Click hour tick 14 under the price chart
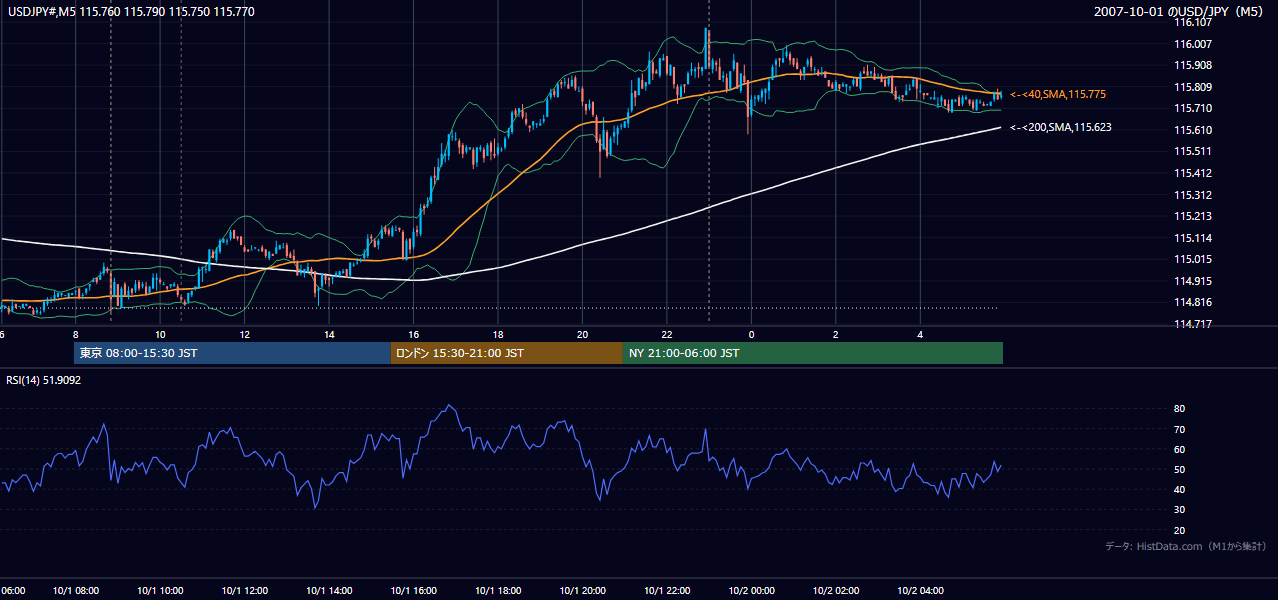The height and width of the screenshot is (600, 1278). pyautogui.click(x=329, y=334)
